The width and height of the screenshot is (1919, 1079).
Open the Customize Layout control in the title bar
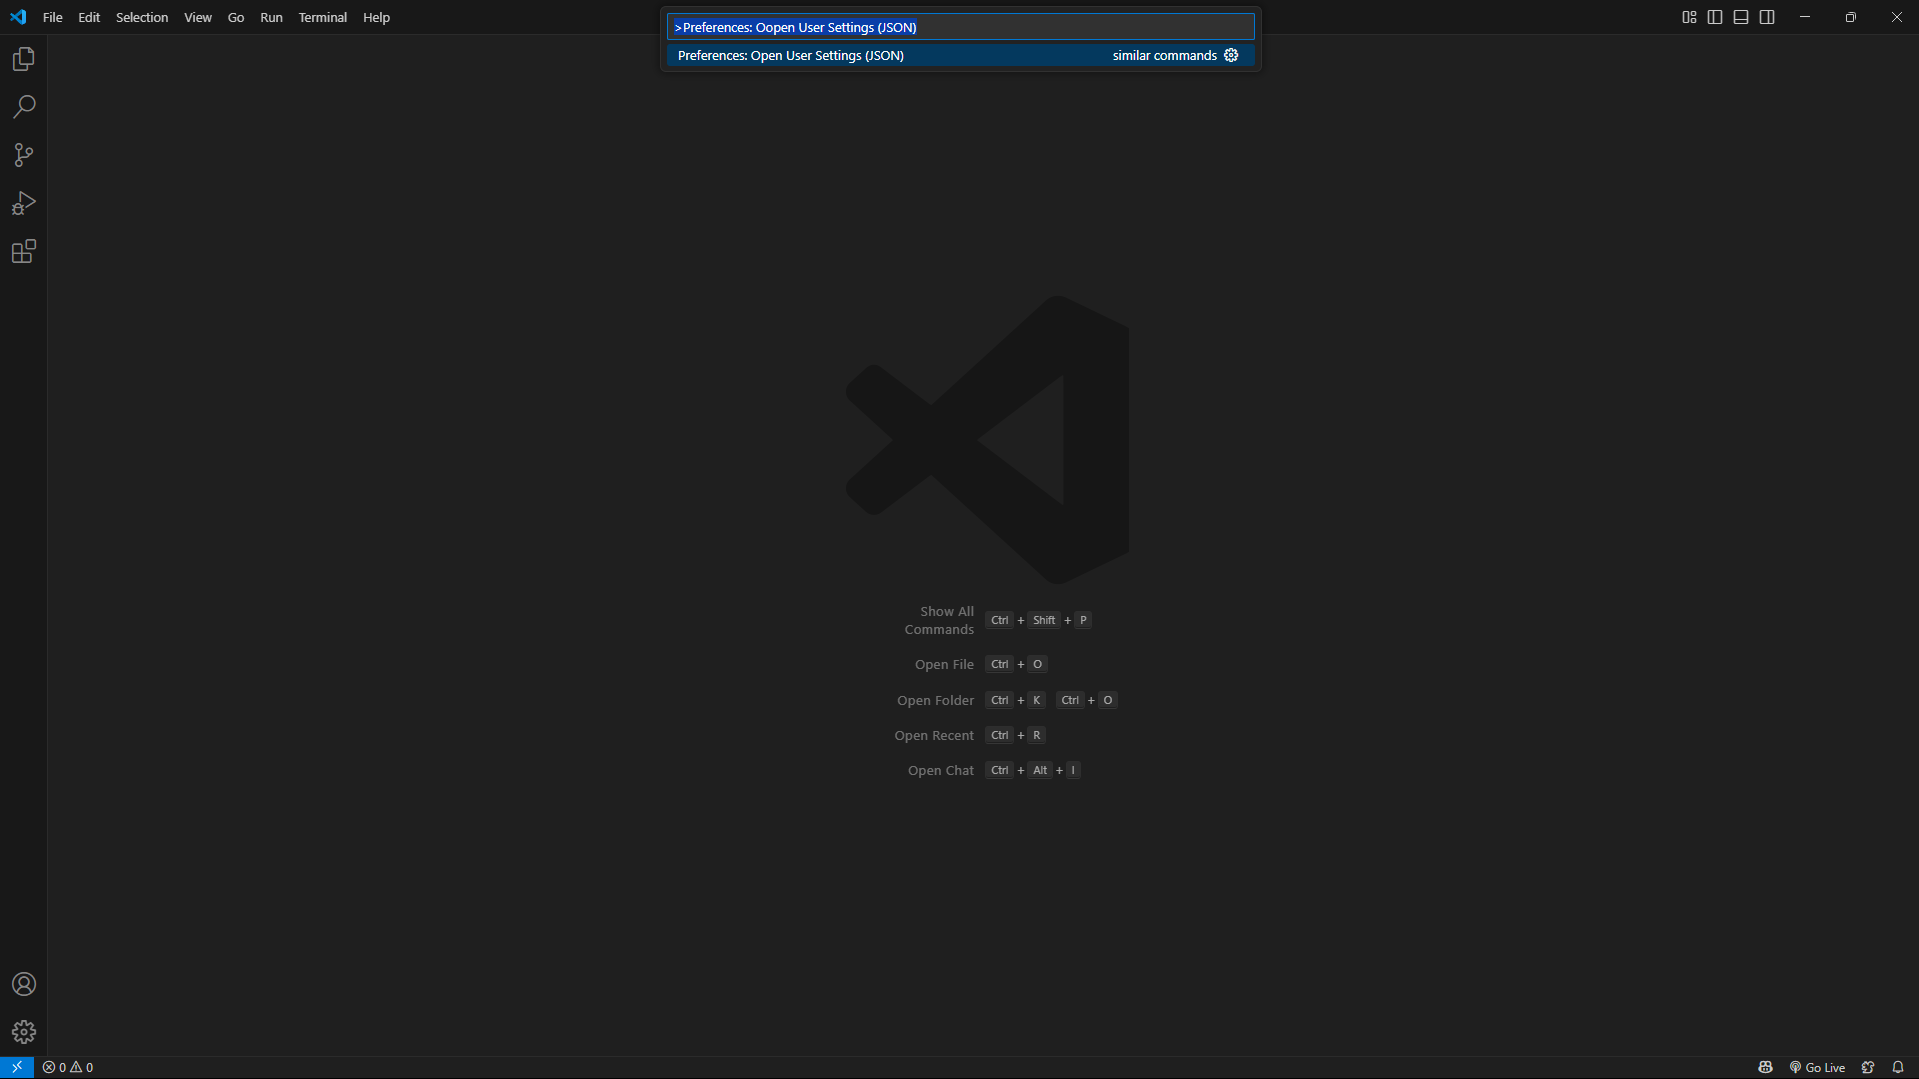[1689, 16]
